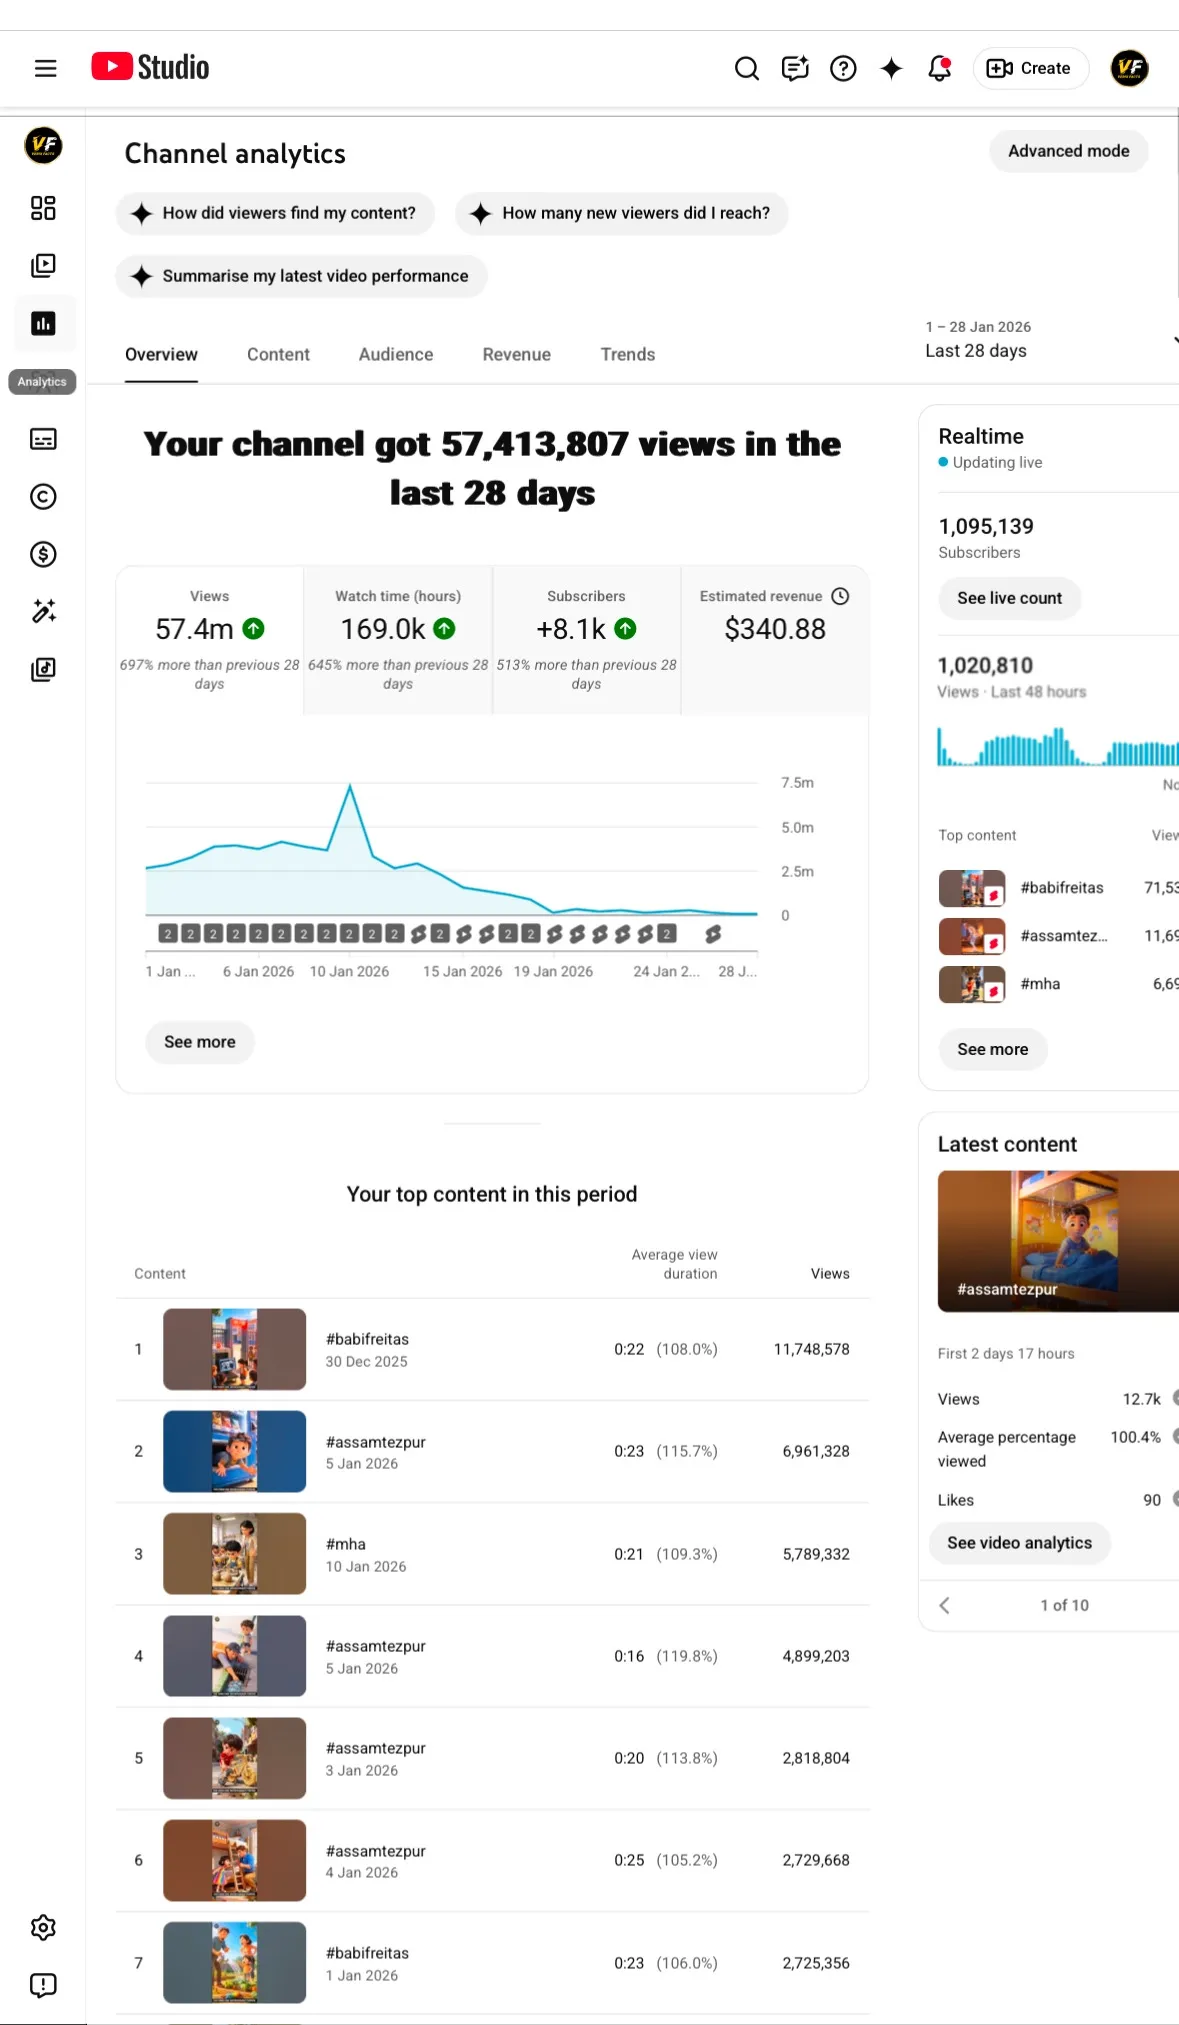Switch to the Revenue tab
1179x2025 pixels.
[x=516, y=355]
